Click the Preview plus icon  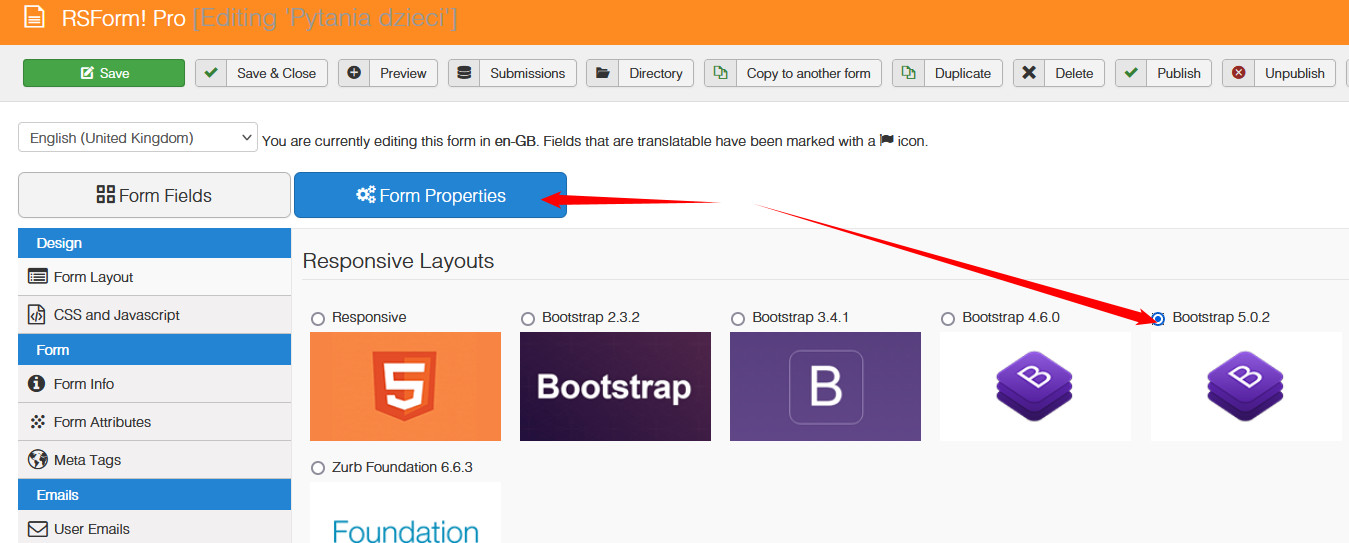tap(354, 73)
